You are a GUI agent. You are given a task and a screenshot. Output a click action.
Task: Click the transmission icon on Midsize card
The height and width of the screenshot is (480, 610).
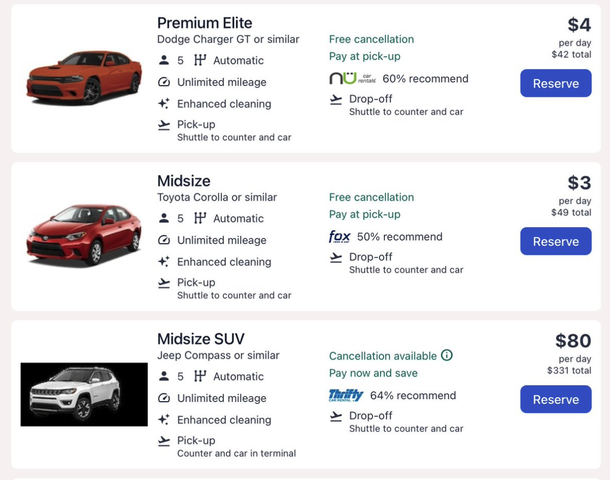(200, 218)
